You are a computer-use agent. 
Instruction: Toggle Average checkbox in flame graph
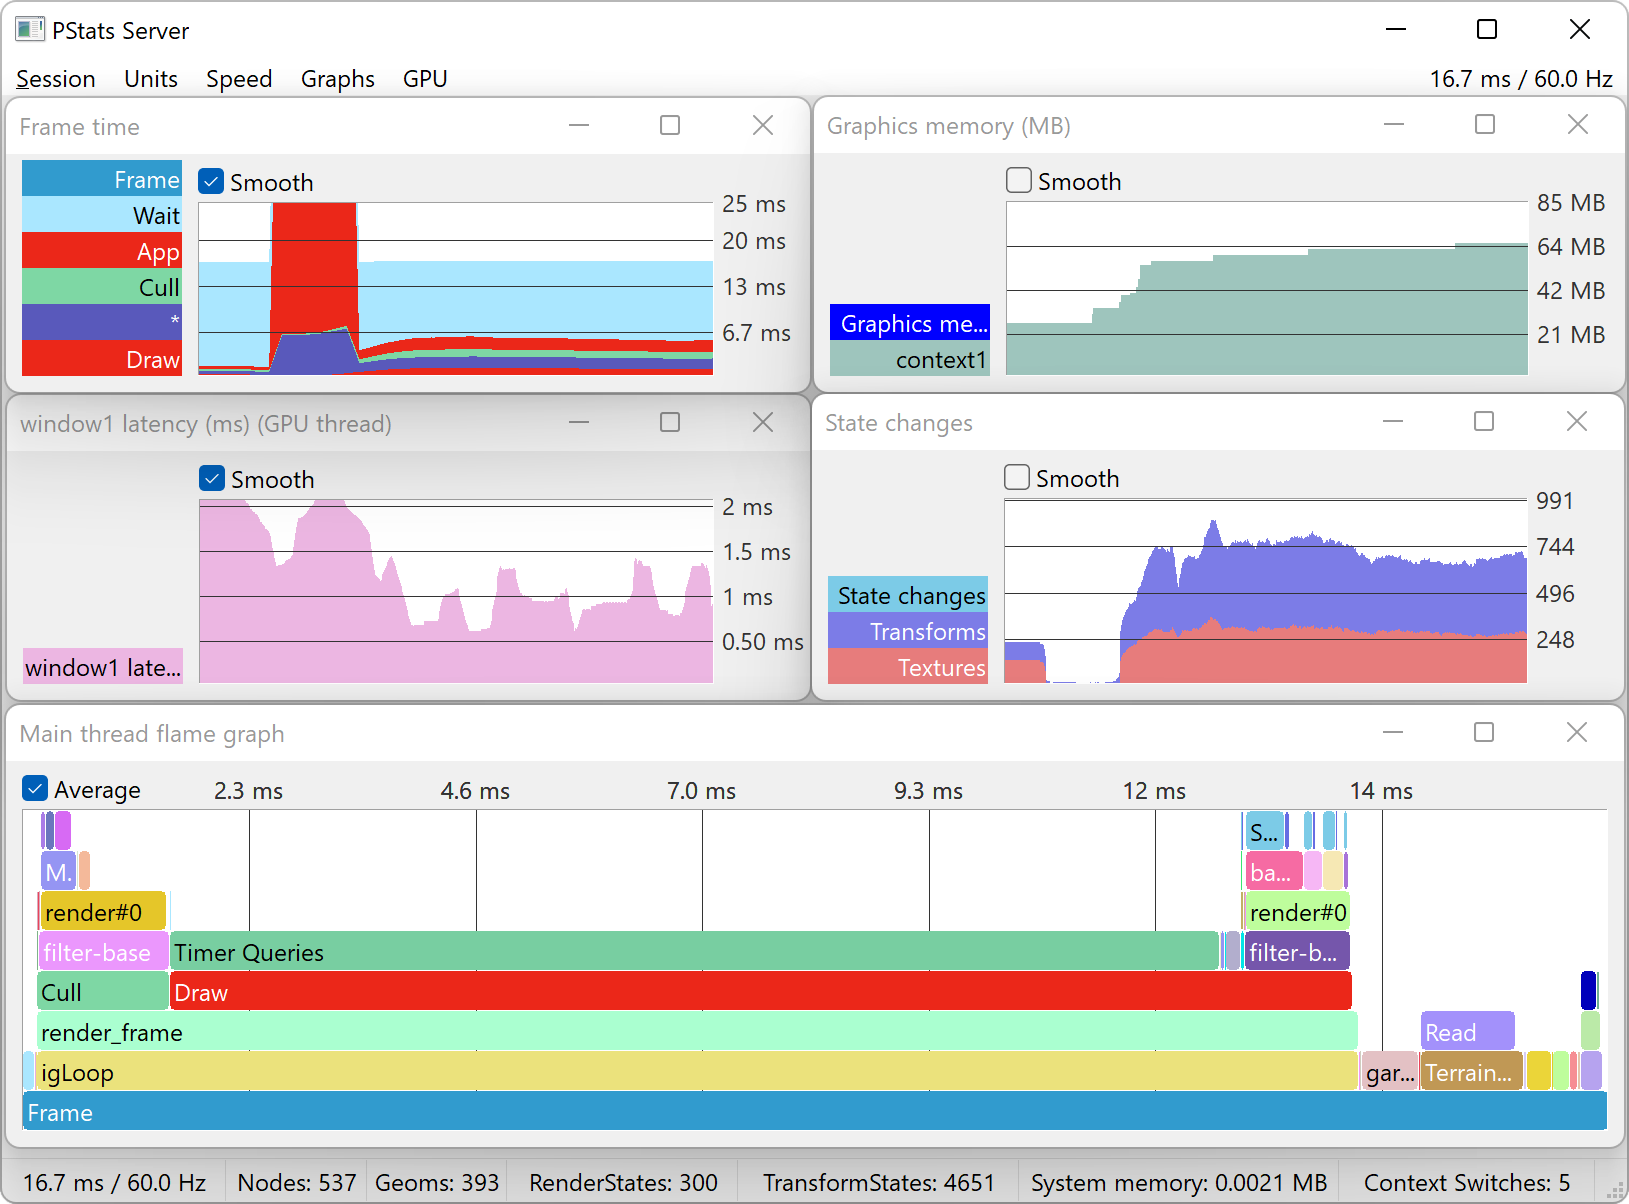click(x=35, y=789)
